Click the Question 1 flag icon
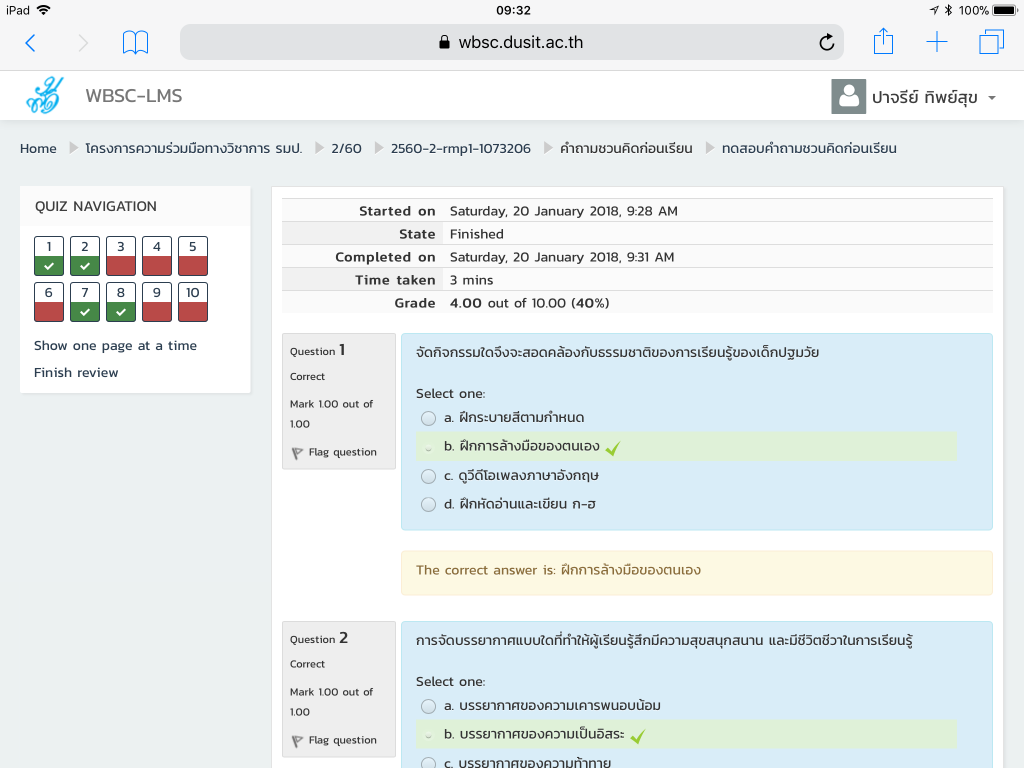 pos(297,453)
